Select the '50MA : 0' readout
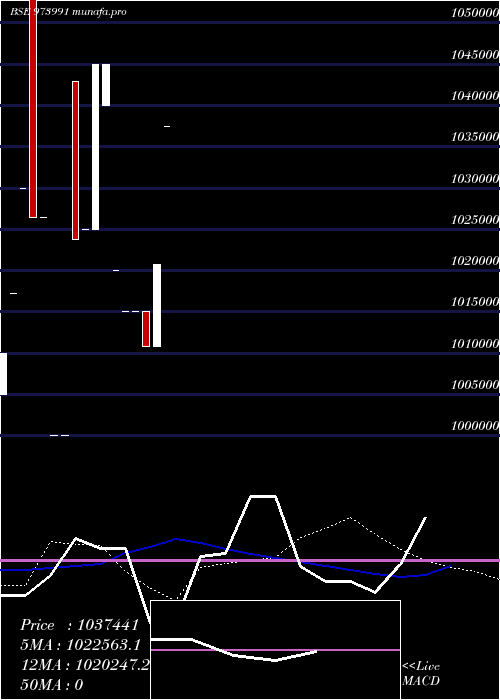This screenshot has height=700, width=500. pyautogui.click(x=52, y=685)
